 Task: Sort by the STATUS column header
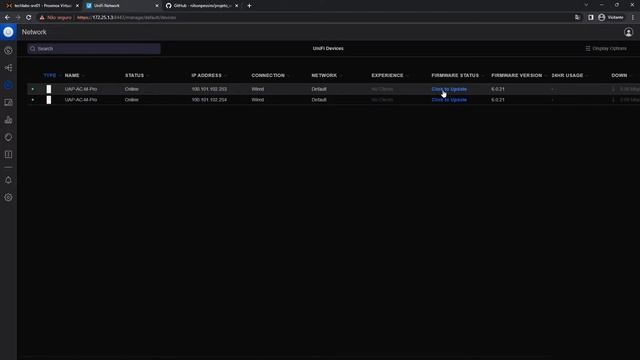(134, 76)
